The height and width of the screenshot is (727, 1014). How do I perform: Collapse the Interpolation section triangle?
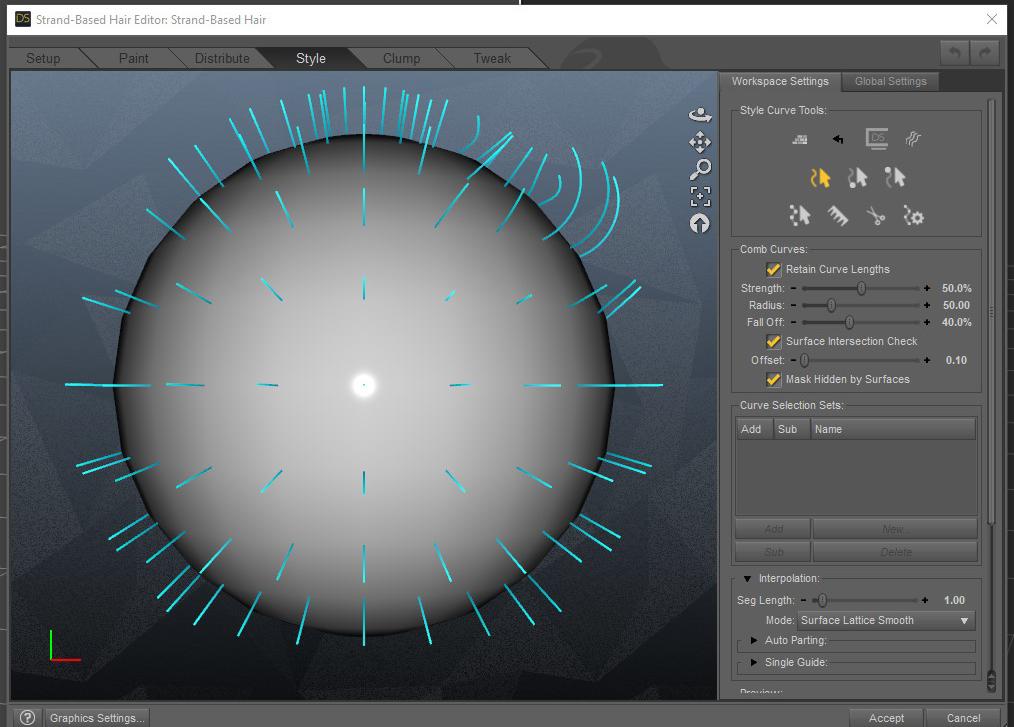(748, 578)
